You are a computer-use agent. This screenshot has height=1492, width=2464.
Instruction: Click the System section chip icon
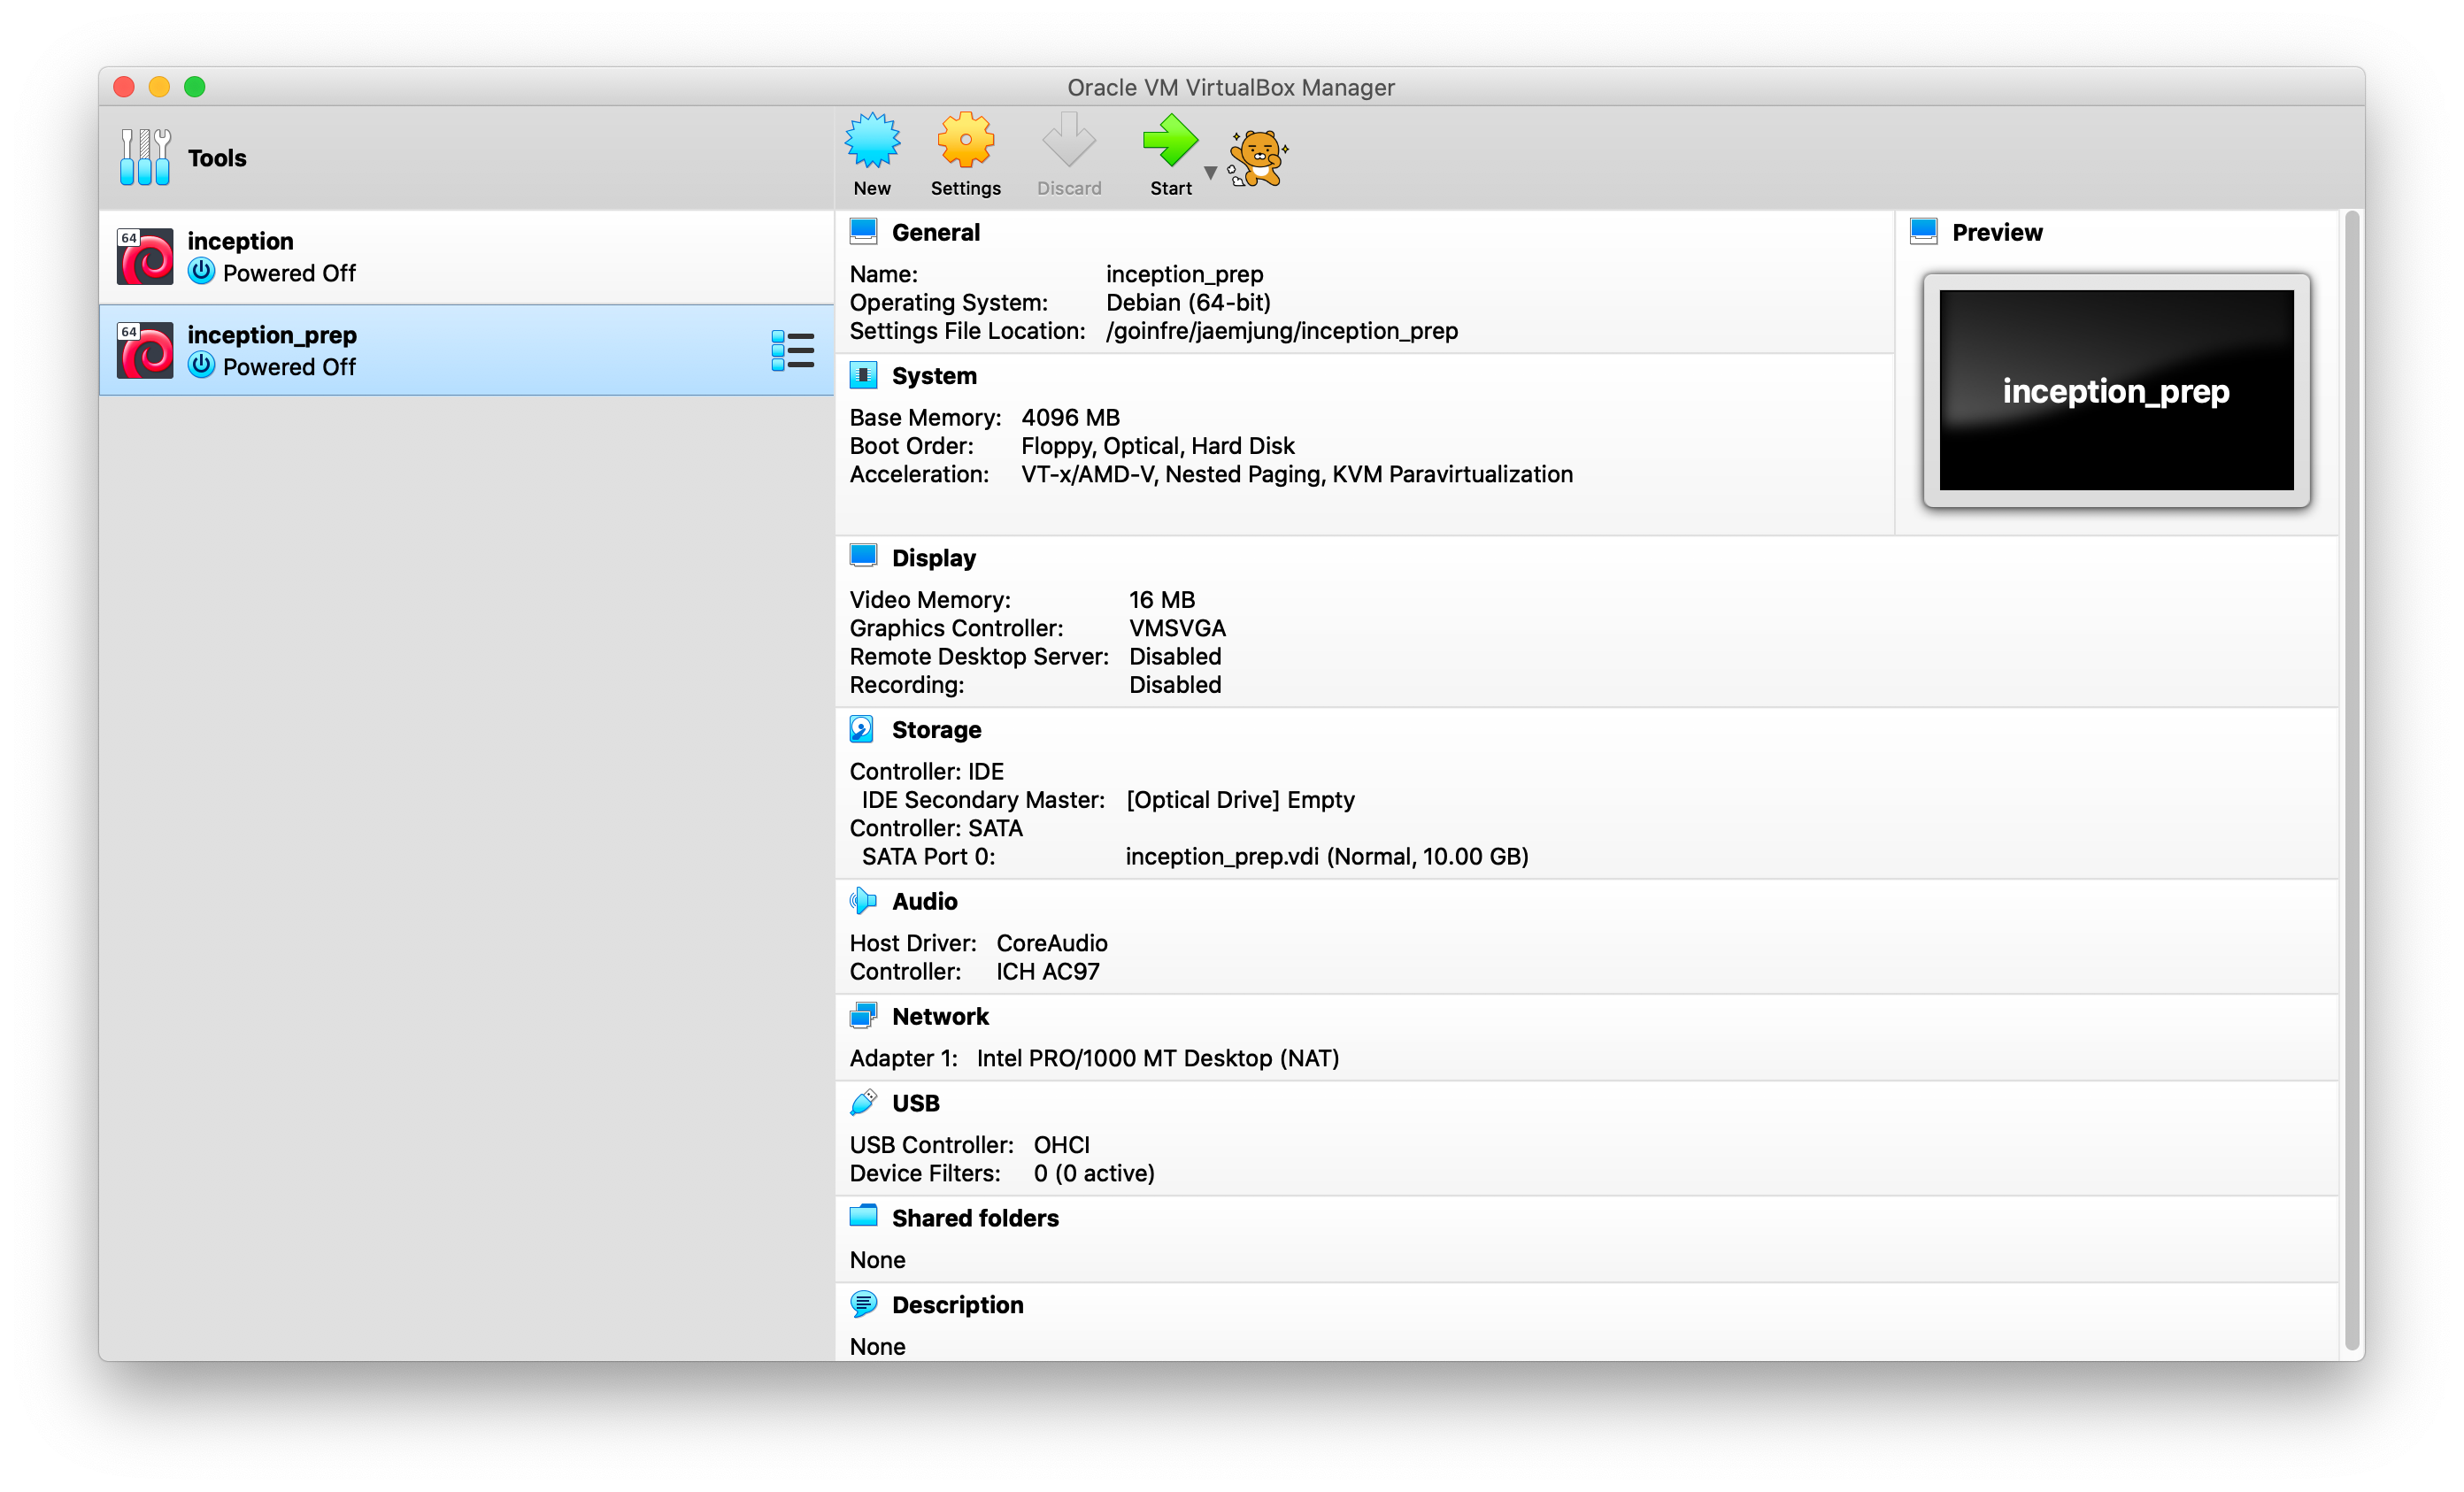(x=863, y=375)
